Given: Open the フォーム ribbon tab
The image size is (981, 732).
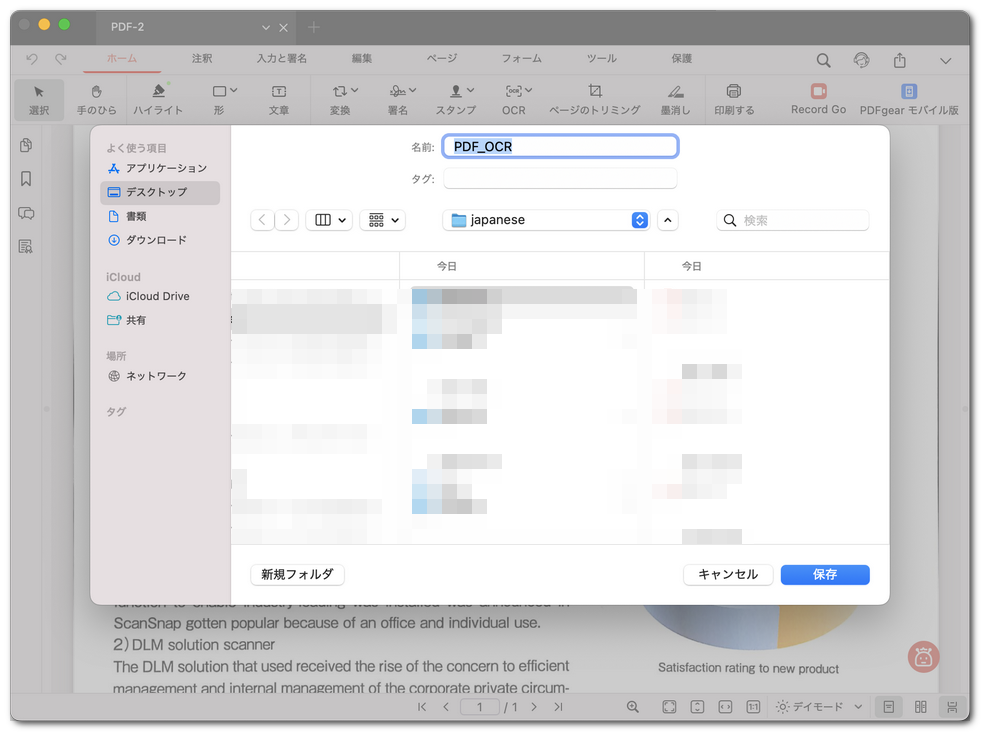Looking at the screenshot, I should 521,58.
